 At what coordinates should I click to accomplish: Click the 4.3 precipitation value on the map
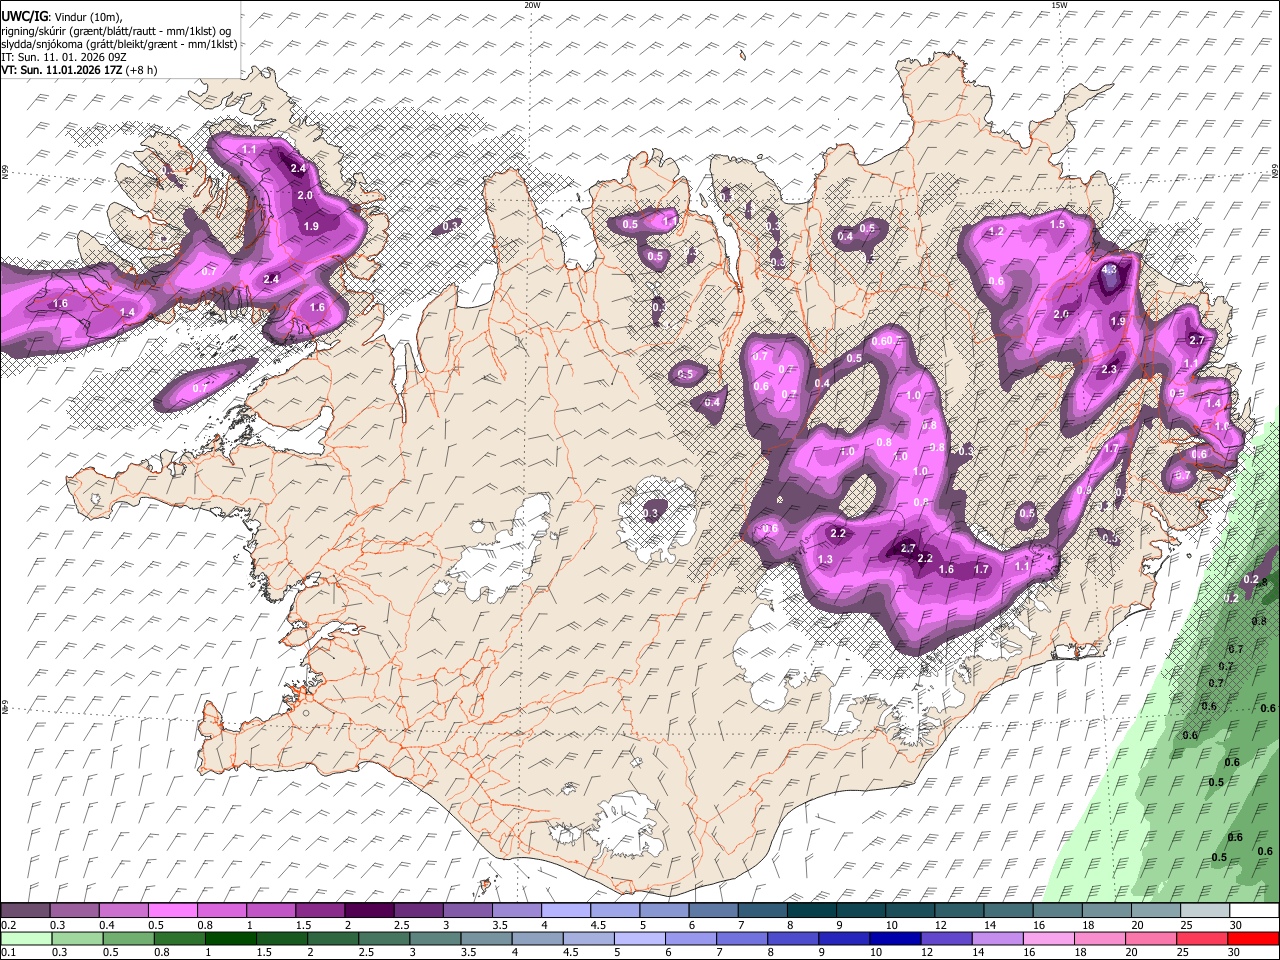point(1109,269)
